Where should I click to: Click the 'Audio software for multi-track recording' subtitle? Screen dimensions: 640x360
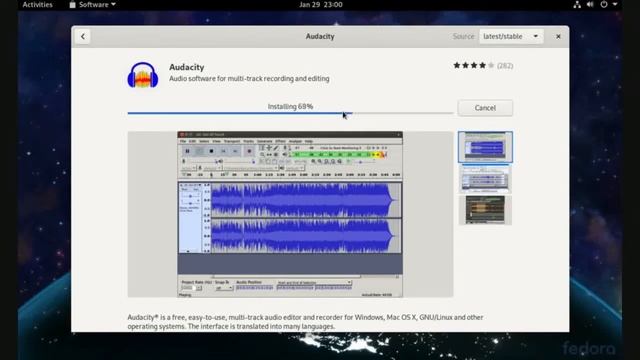(249, 78)
